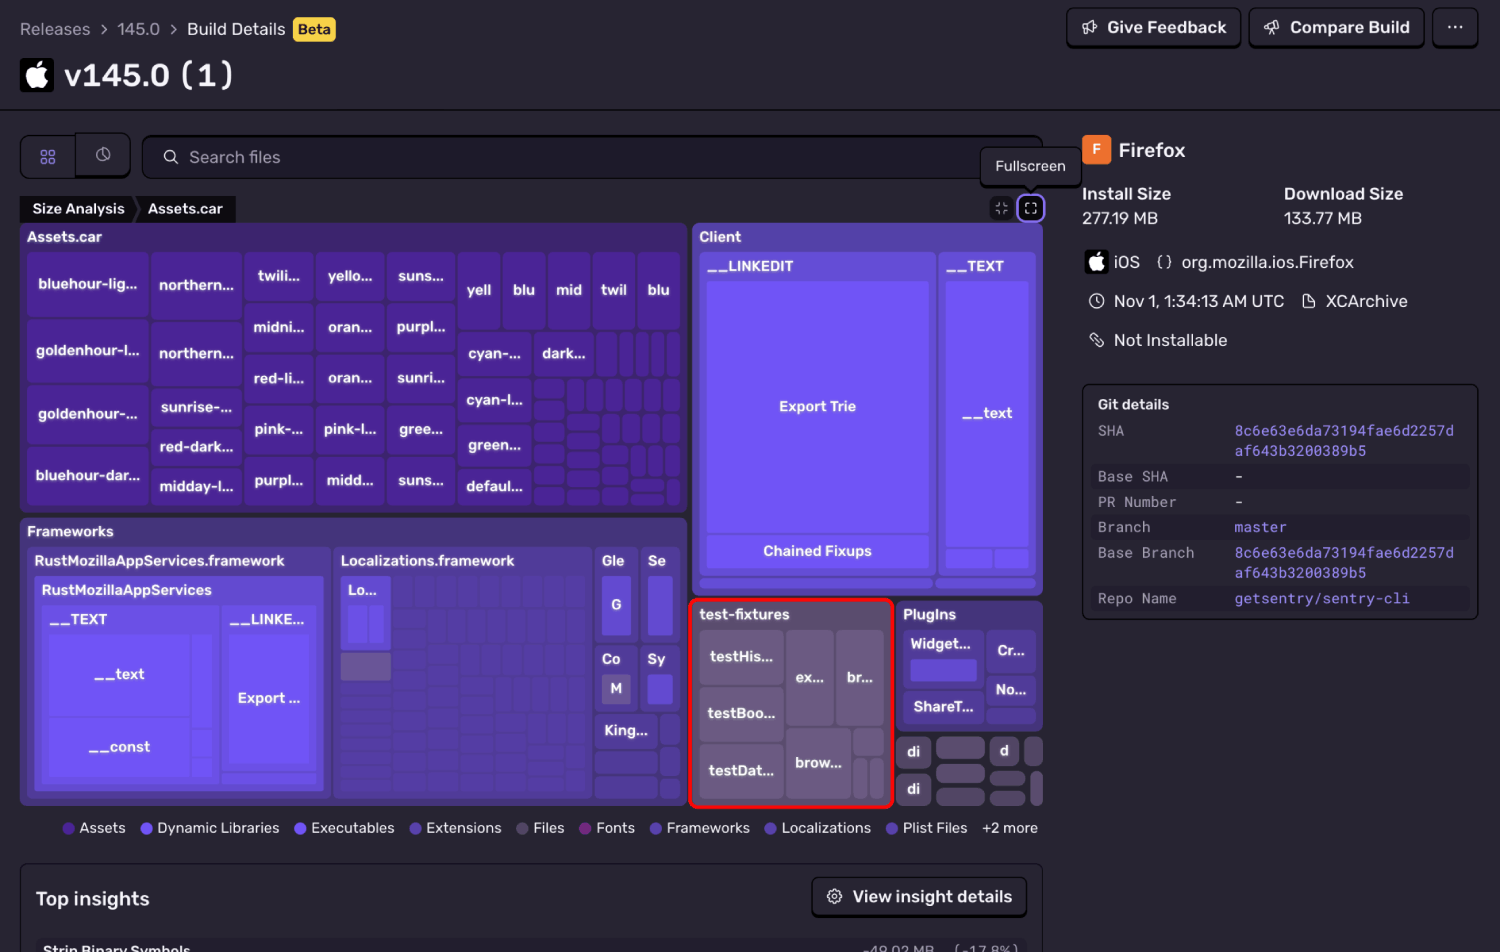Viewport: 1500px width, 952px height.
Task: Go to the 145.0 breadcrumb
Action: 138,29
